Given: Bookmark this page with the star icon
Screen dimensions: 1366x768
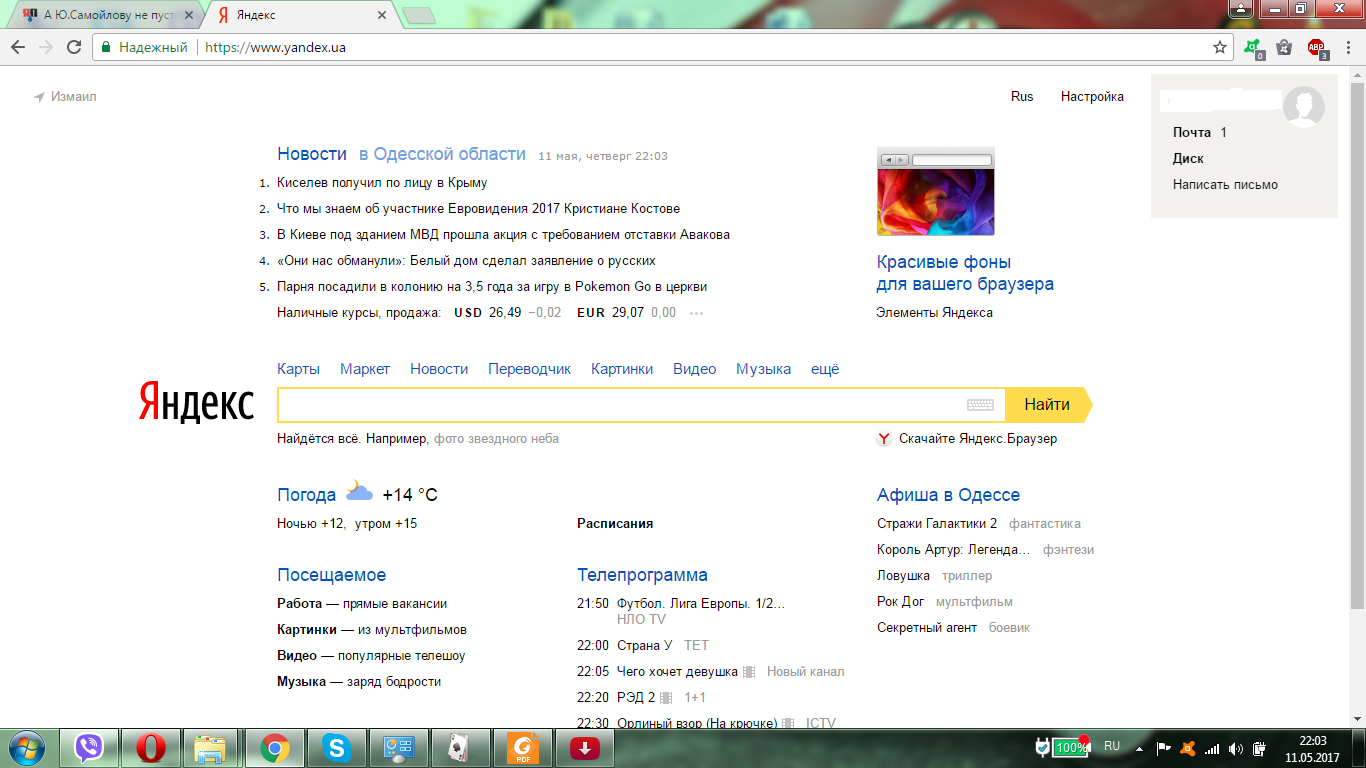Looking at the screenshot, I should tap(1220, 47).
